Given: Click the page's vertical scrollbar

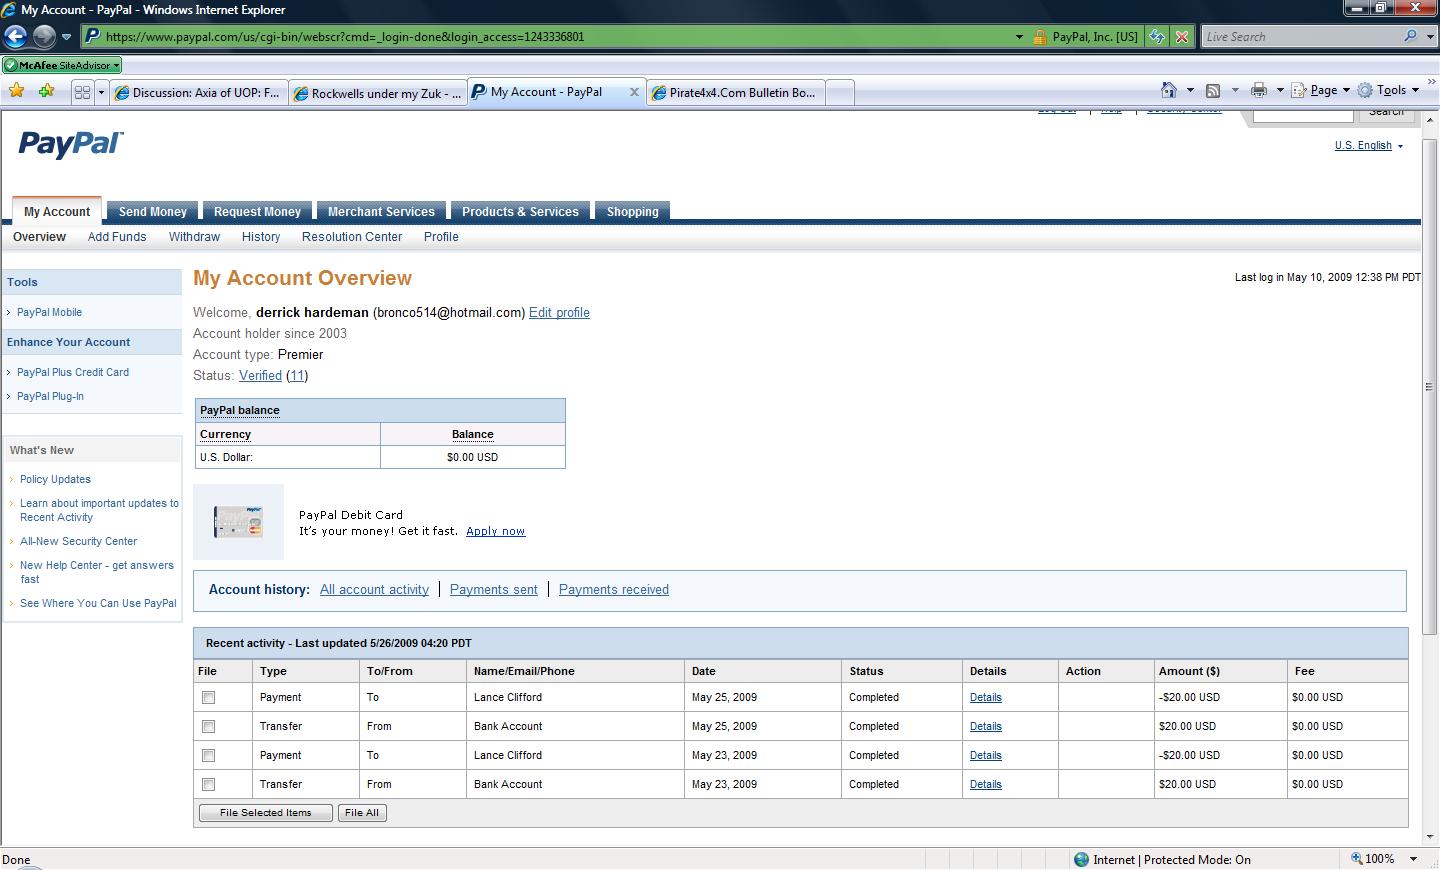Looking at the screenshot, I should tap(1430, 386).
